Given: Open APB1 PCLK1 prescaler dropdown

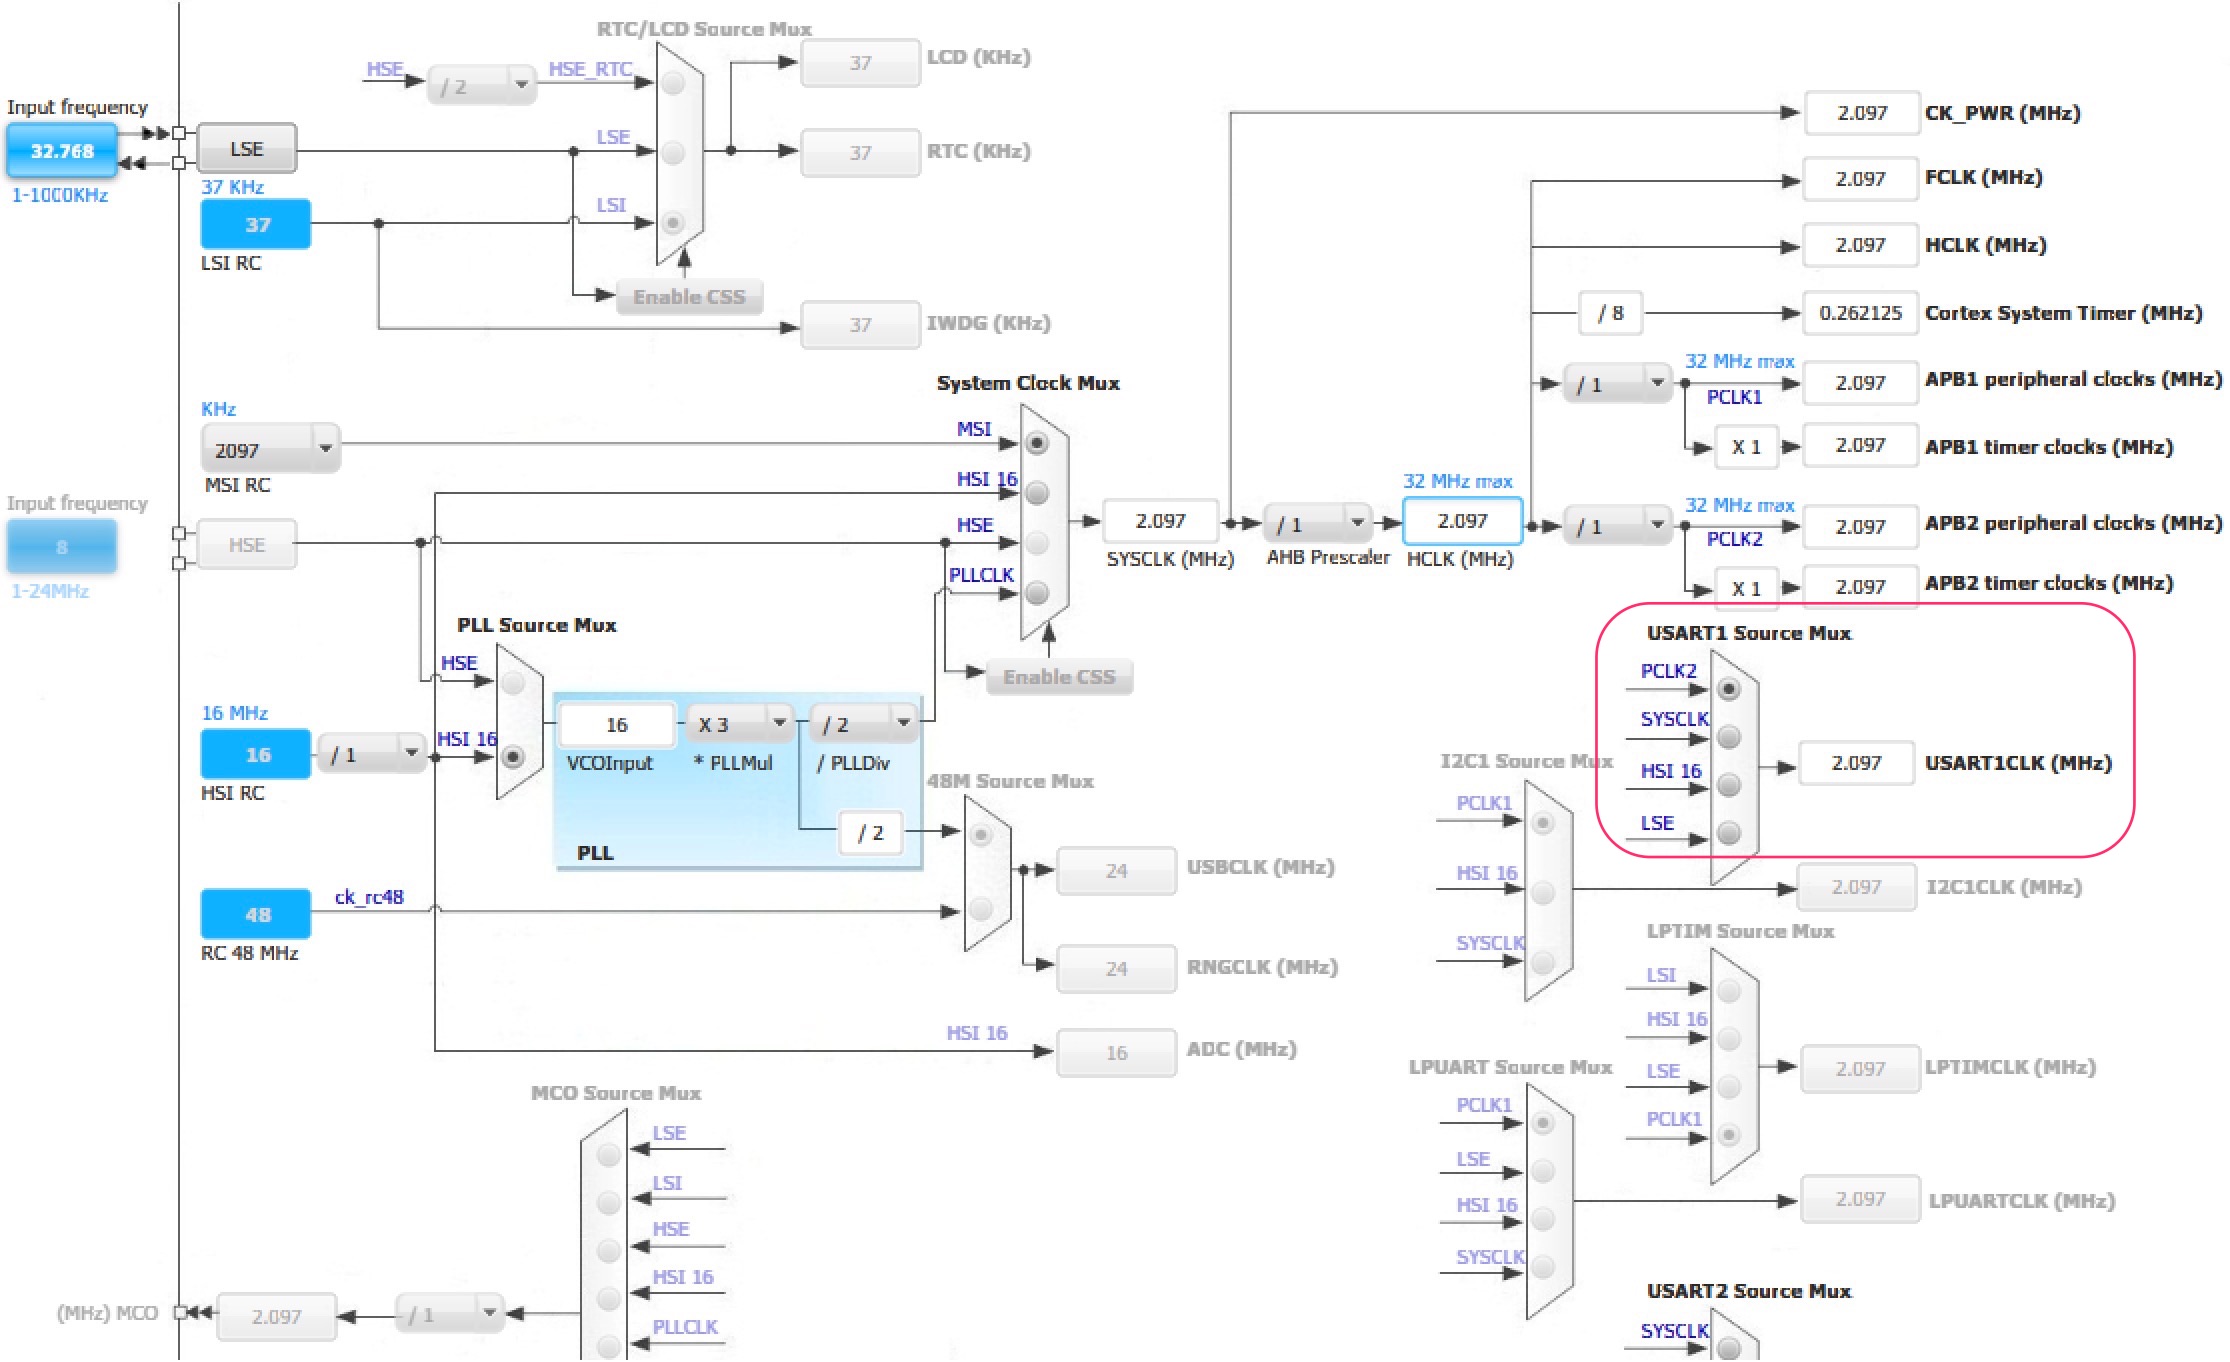Looking at the screenshot, I should (x=1617, y=383).
